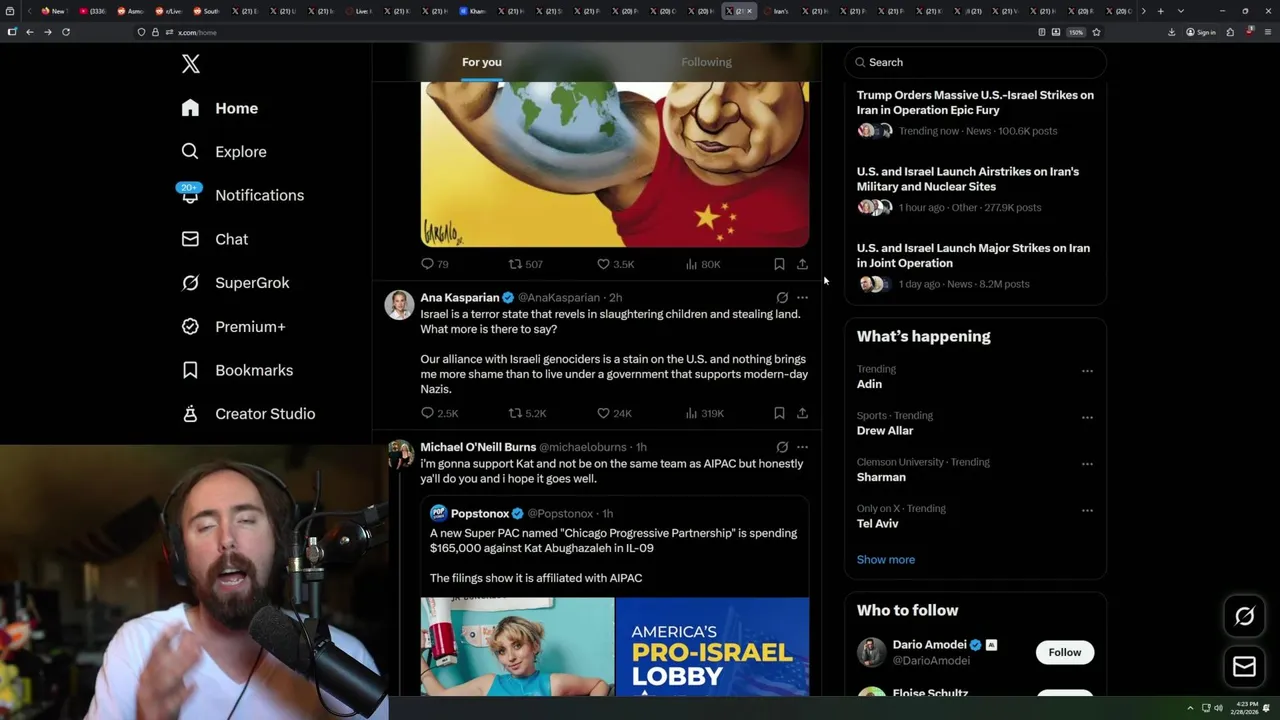The image size is (1280, 720).
Task: Open the America's Pro-Israel Lobby image
Action: pos(712,646)
